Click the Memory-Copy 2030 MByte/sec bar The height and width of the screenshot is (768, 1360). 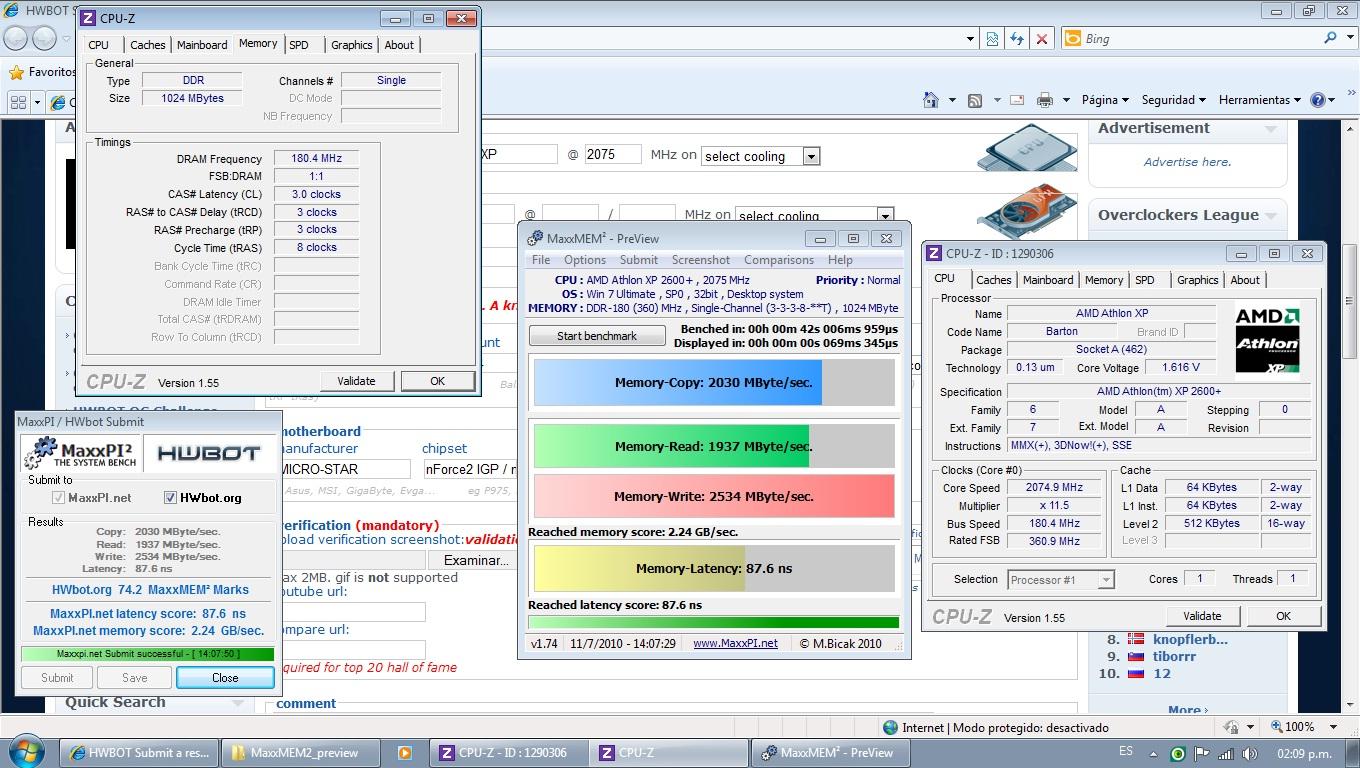click(x=714, y=382)
